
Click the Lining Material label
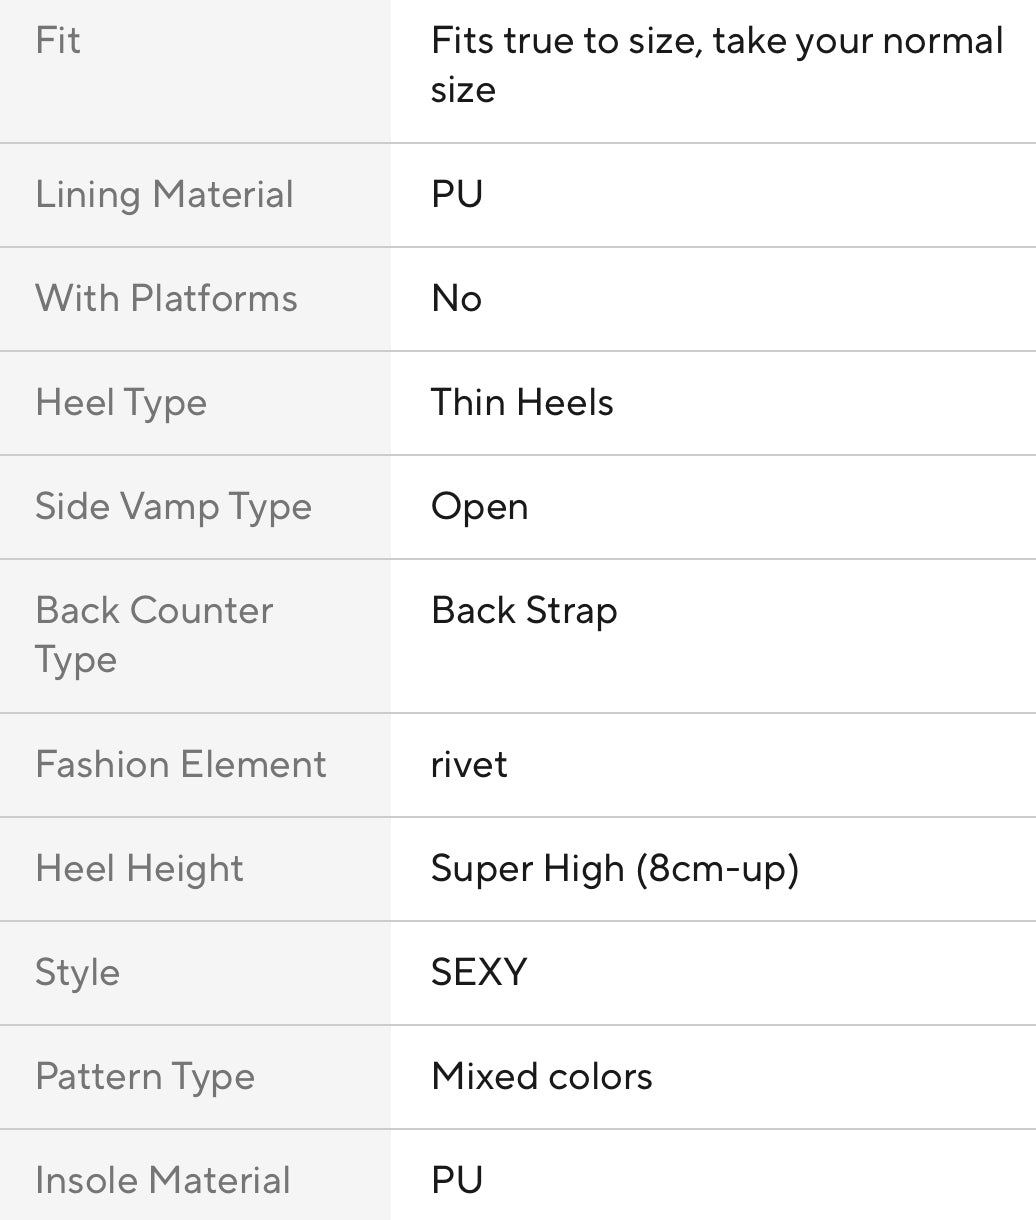(x=165, y=195)
